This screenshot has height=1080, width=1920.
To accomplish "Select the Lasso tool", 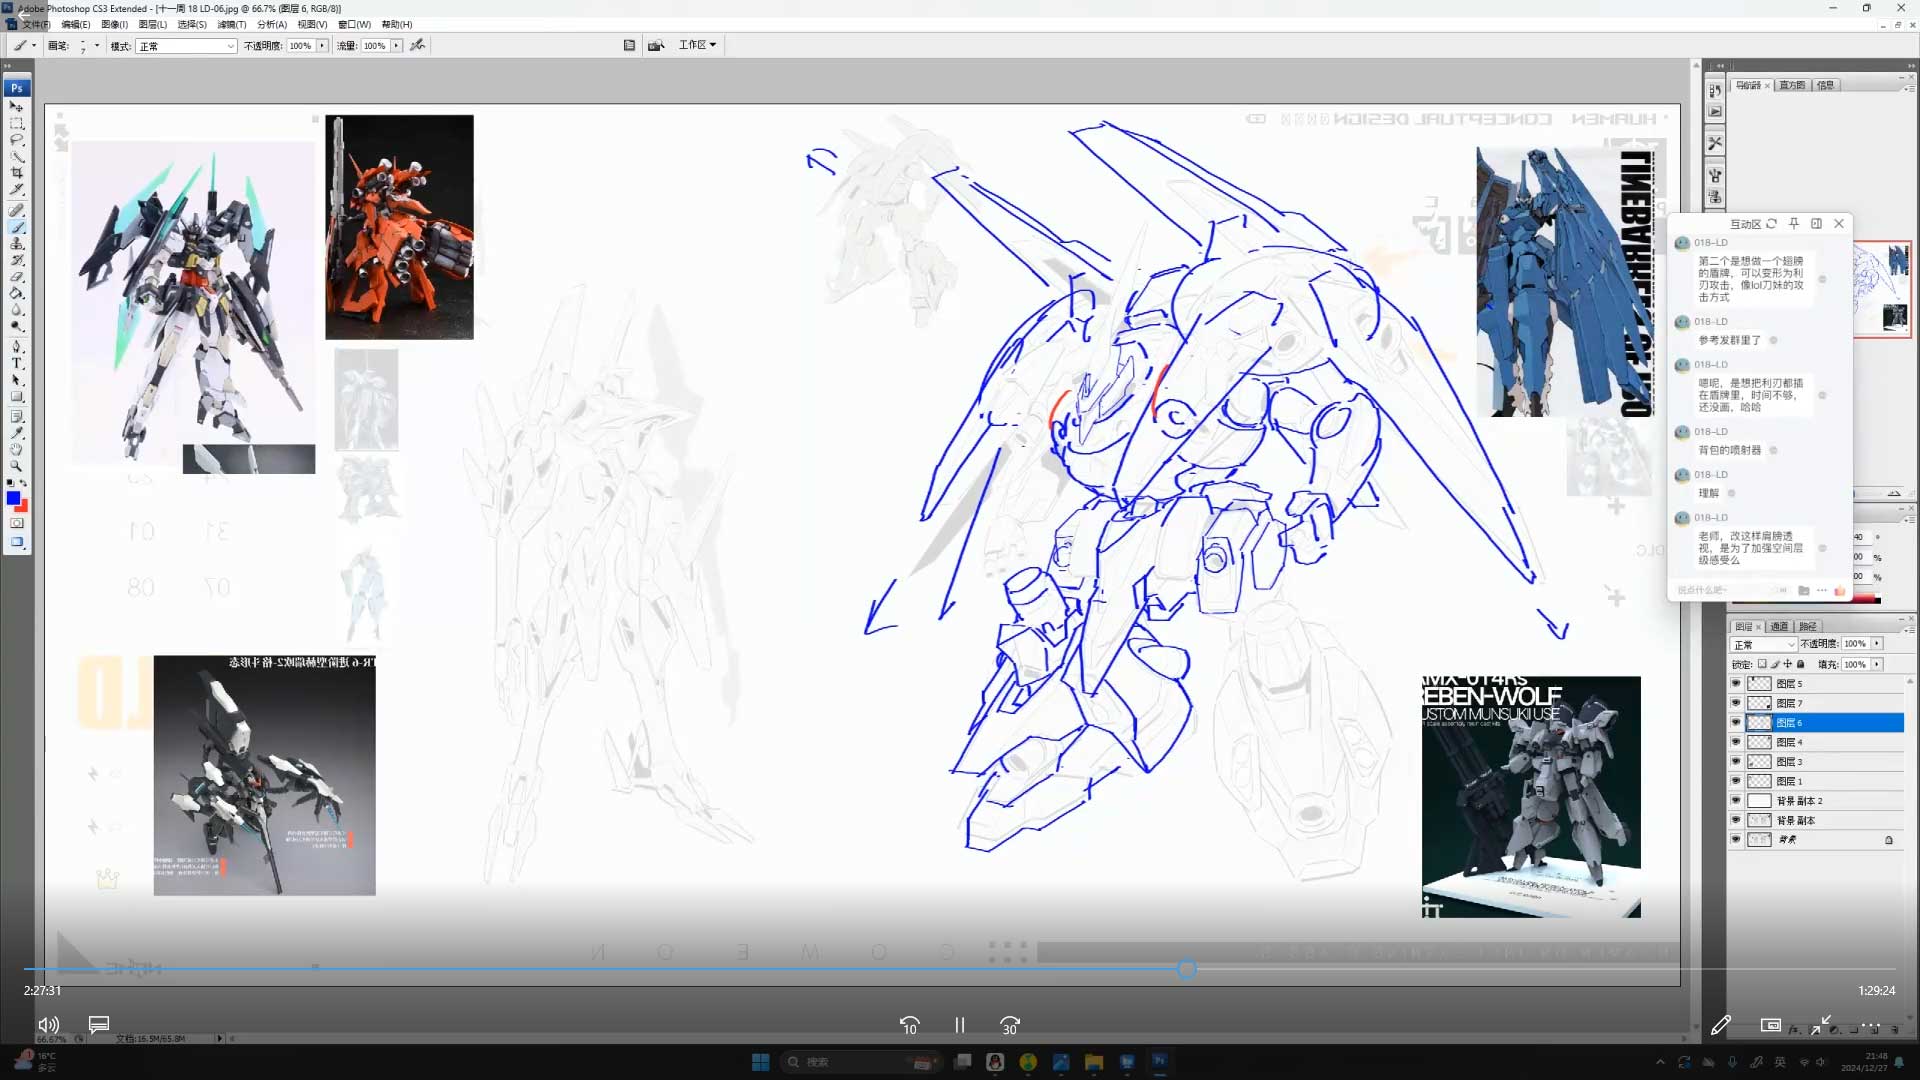I will click(x=17, y=140).
